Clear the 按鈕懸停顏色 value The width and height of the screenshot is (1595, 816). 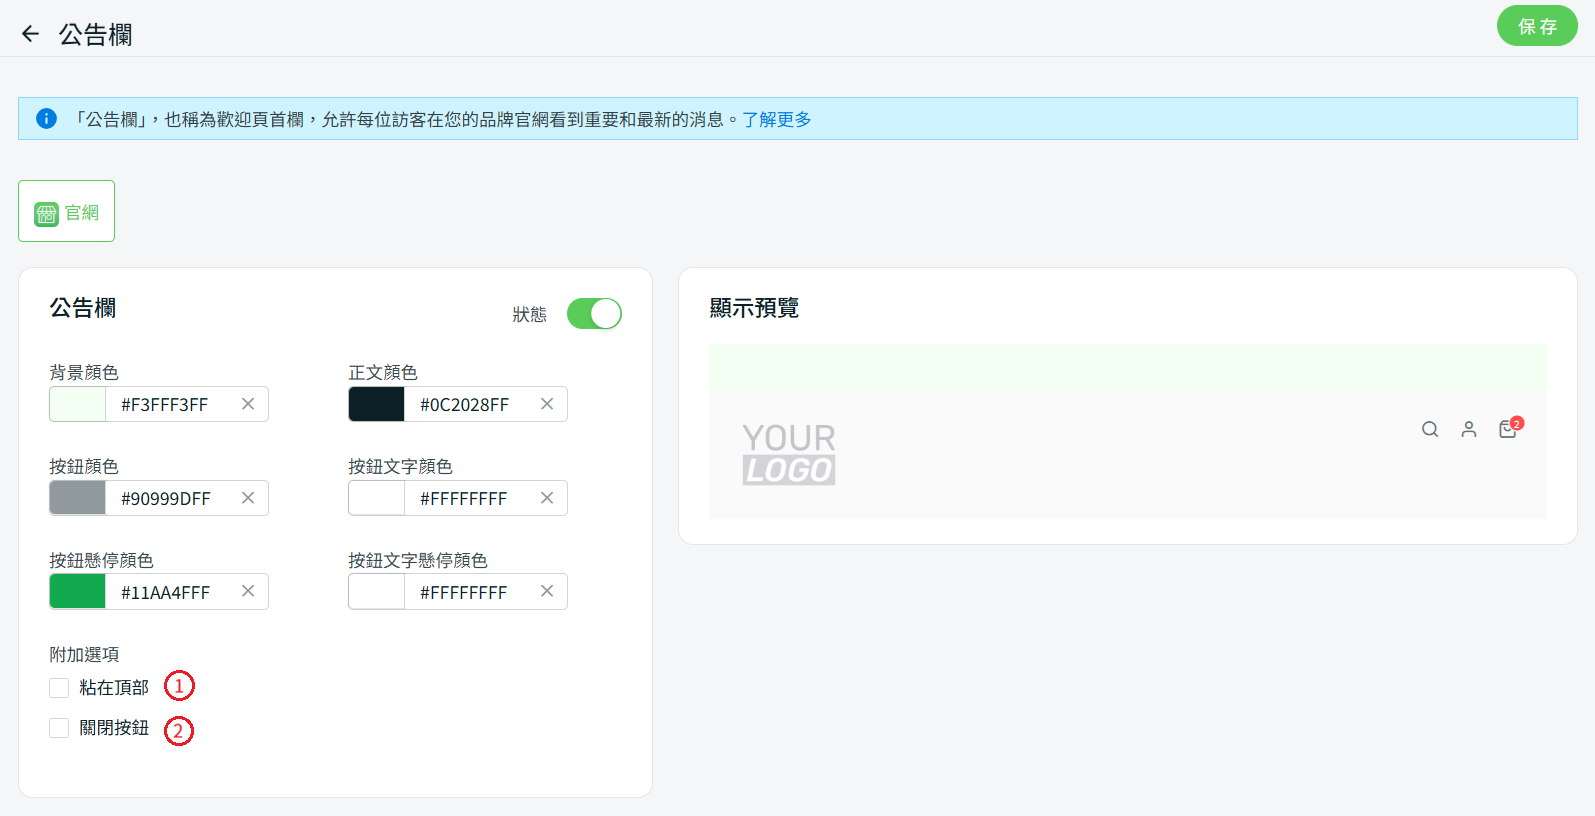click(248, 591)
